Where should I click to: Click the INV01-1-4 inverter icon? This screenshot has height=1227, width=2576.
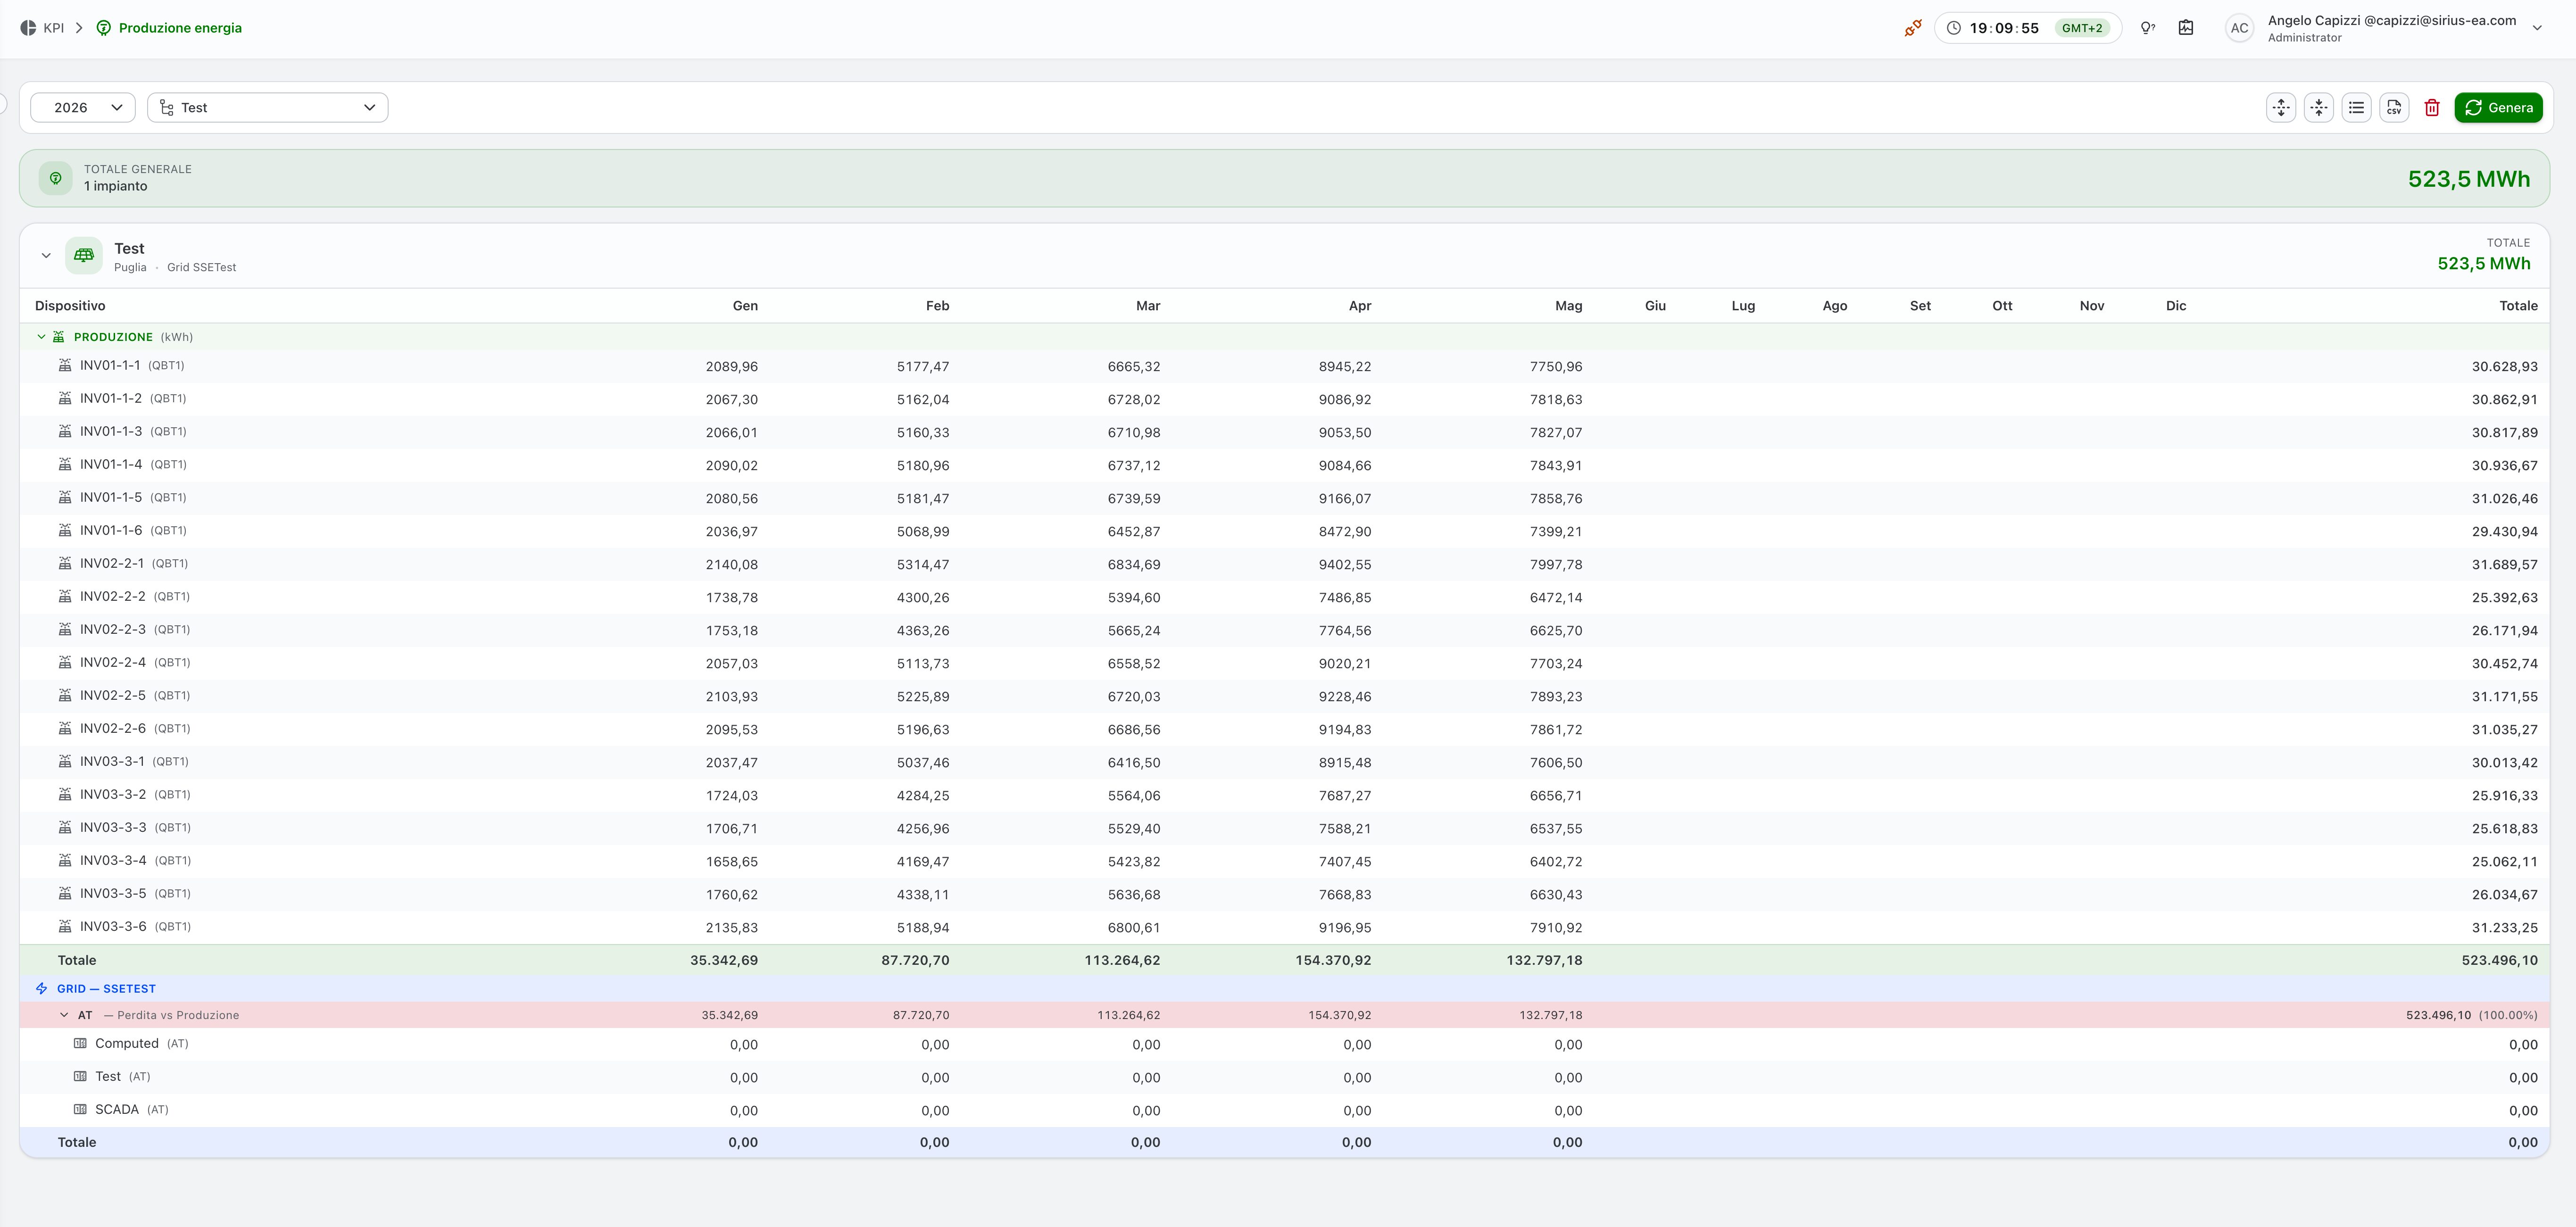[65, 465]
